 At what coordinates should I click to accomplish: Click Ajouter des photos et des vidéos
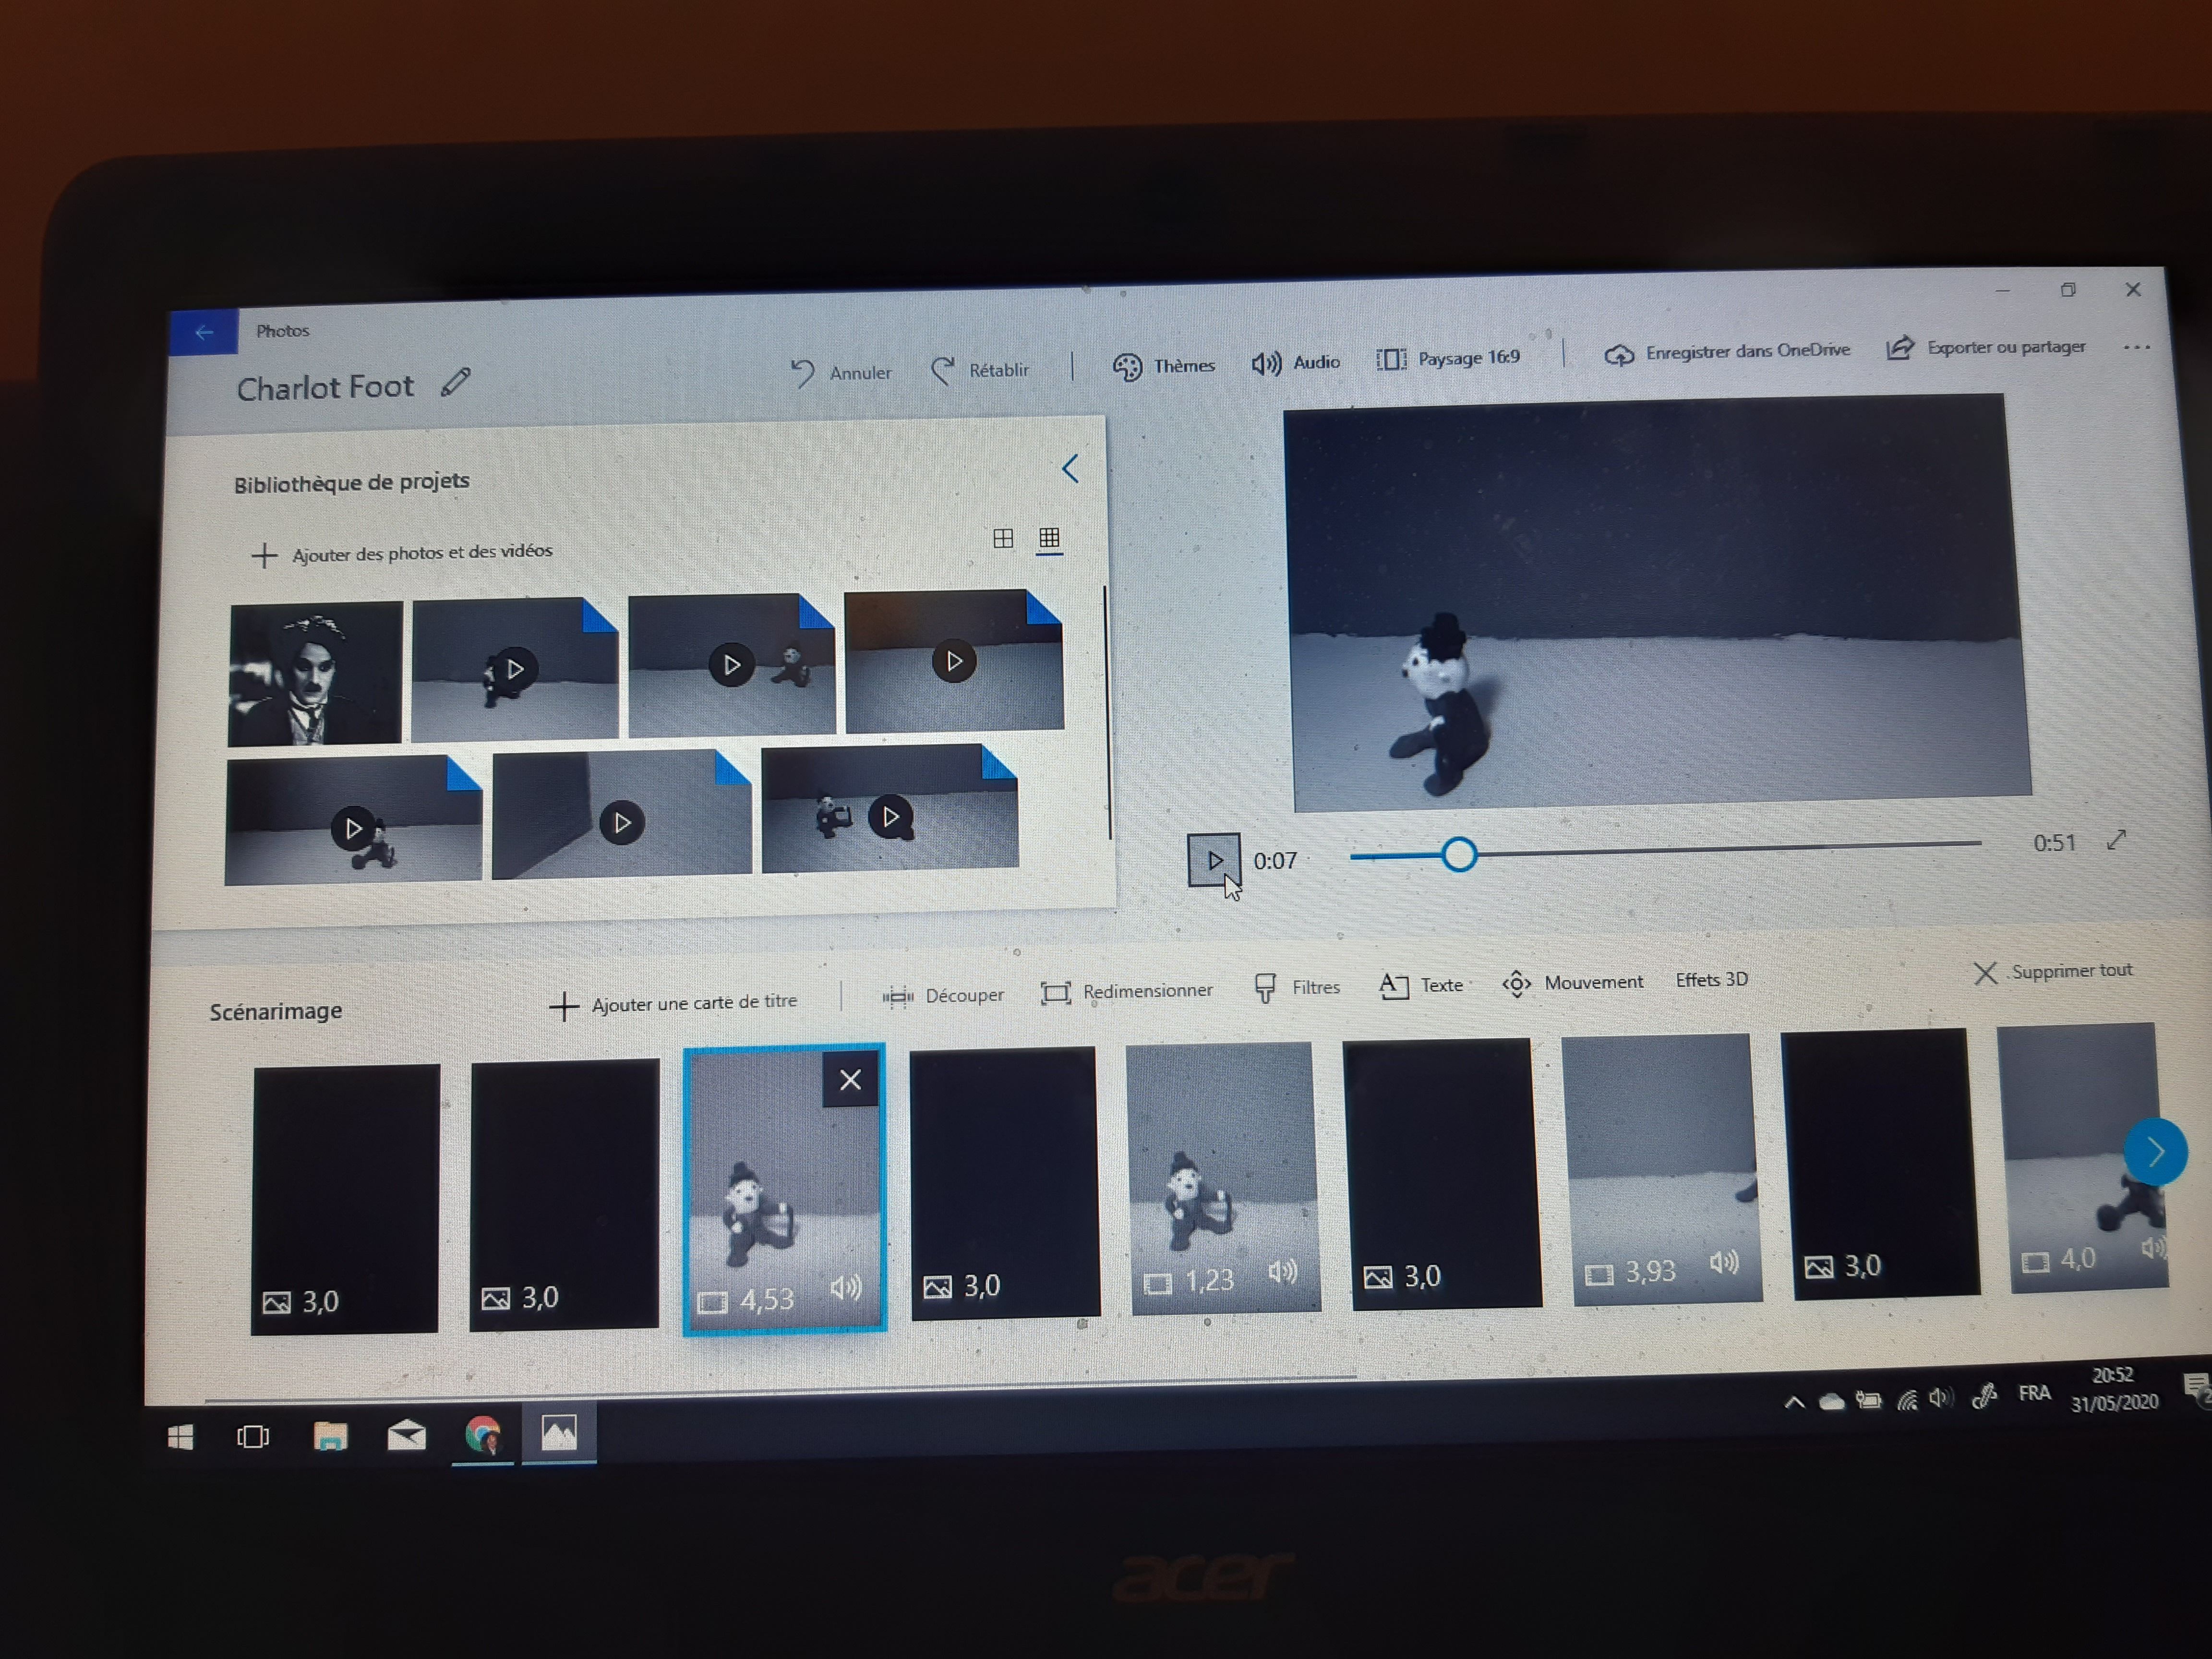click(x=402, y=553)
